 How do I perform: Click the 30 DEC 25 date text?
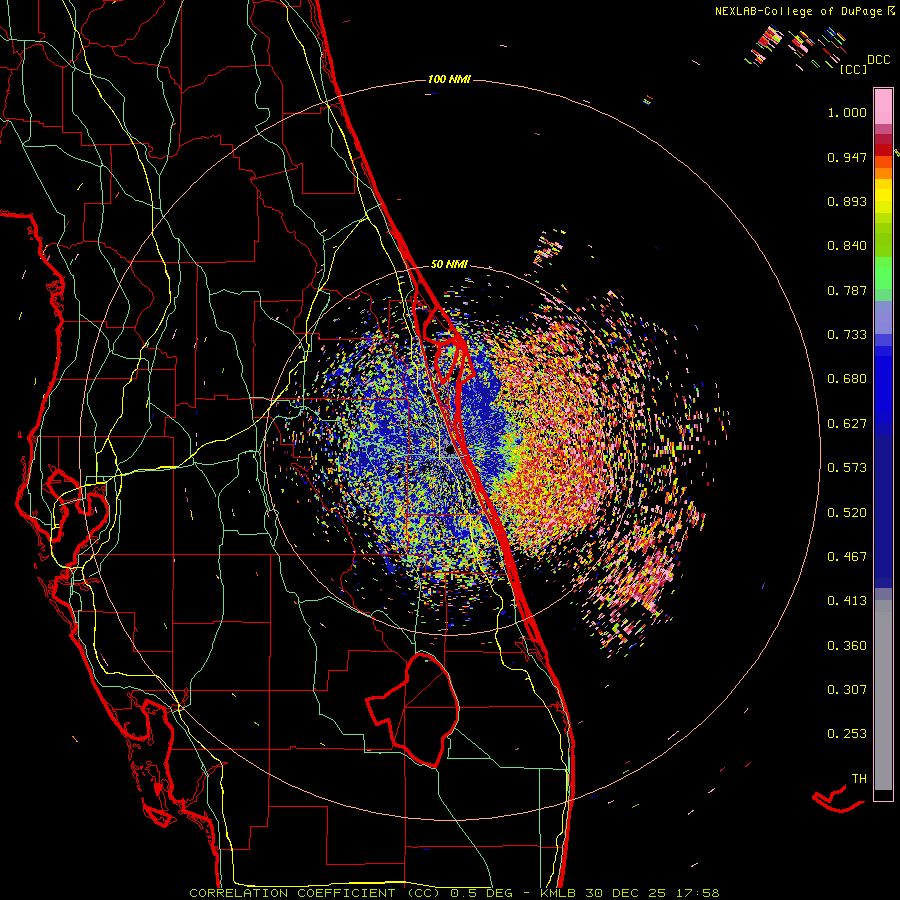pyautogui.click(x=626, y=893)
